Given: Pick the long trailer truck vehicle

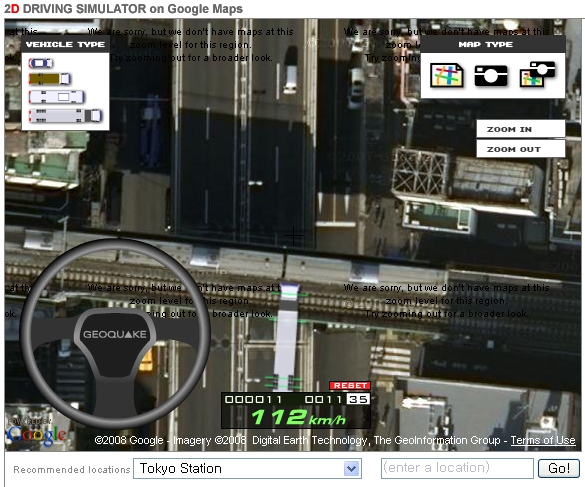Looking at the screenshot, I should 65,116.
